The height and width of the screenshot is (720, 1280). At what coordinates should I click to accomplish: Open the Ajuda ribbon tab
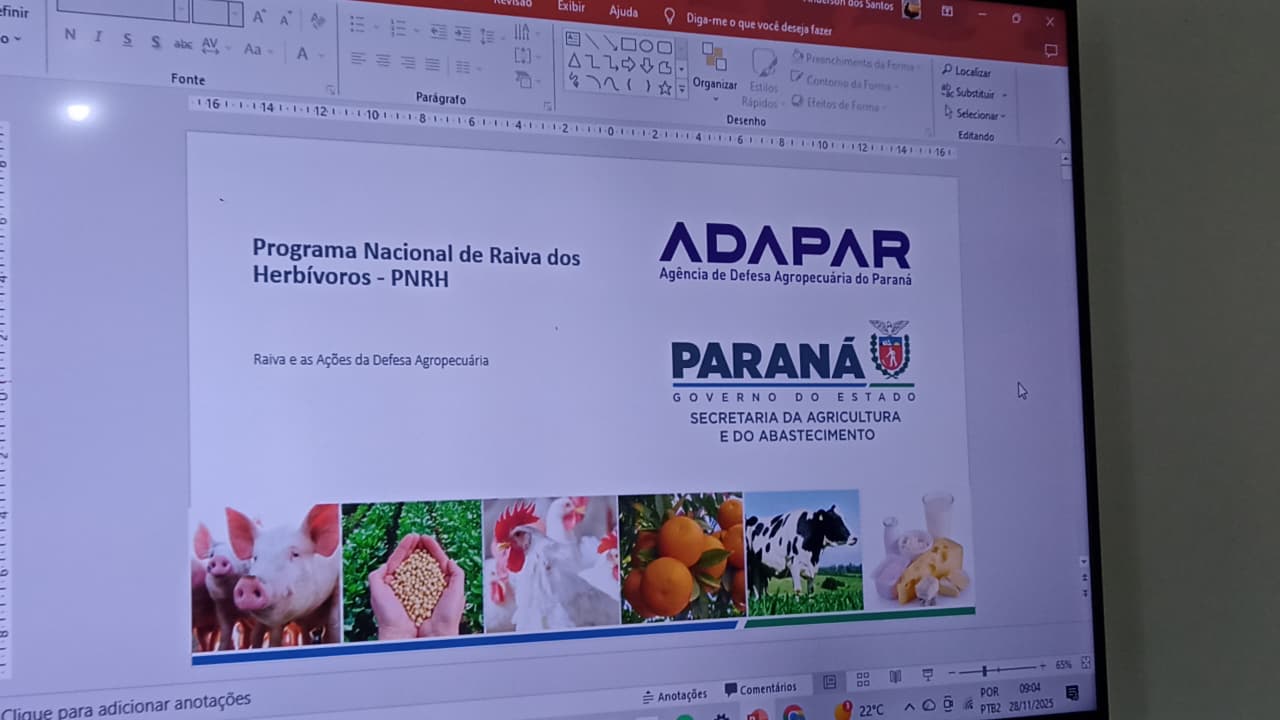tap(623, 12)
